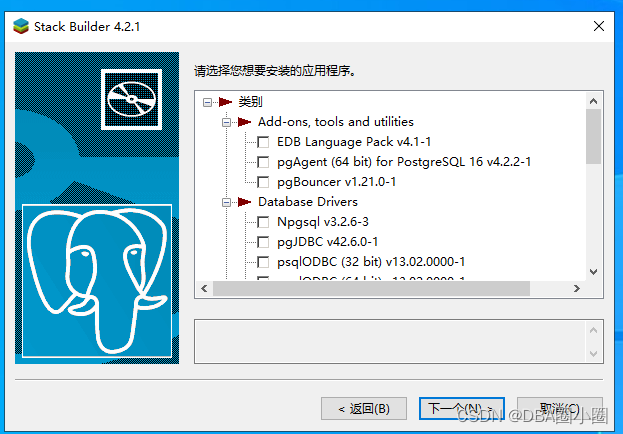The image size is (623, 434).
Task: Select the pgAgent (64 bit) for PostgreSQL 16 text
Action: pos(404,162)
